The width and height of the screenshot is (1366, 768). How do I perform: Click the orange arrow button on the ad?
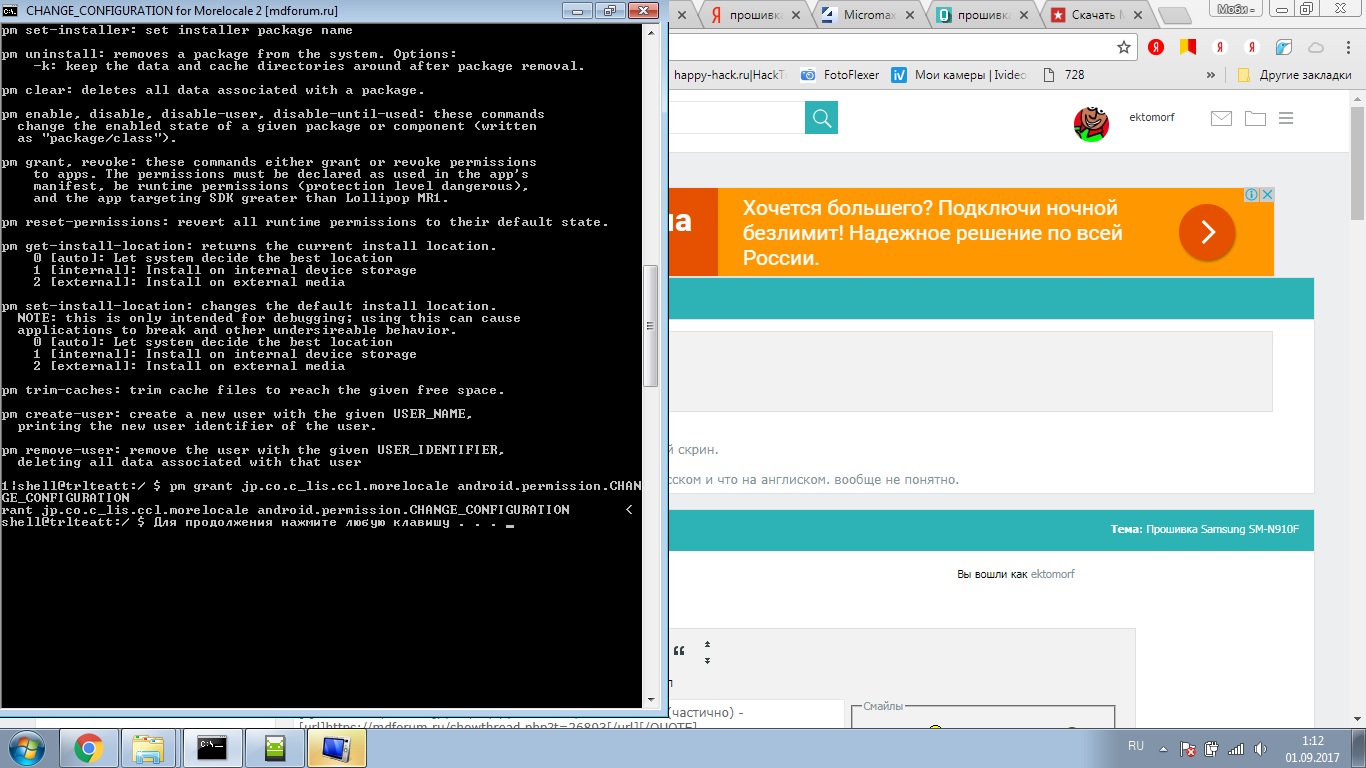[x=1207, y=232]
